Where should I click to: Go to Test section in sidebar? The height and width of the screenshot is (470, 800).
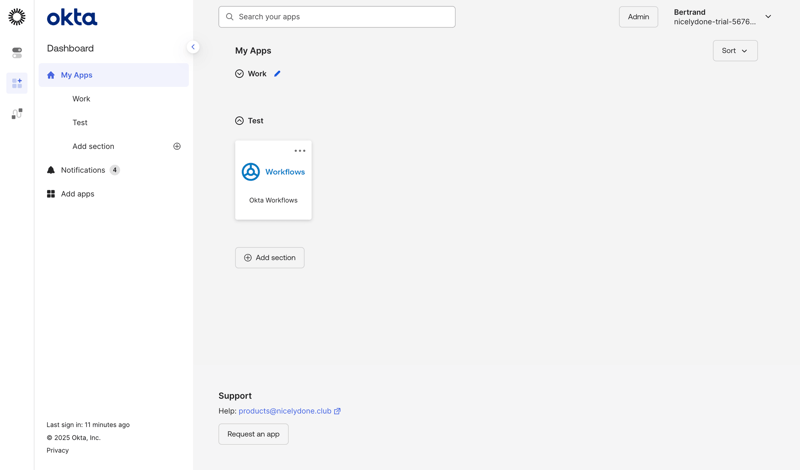(80, 122)
